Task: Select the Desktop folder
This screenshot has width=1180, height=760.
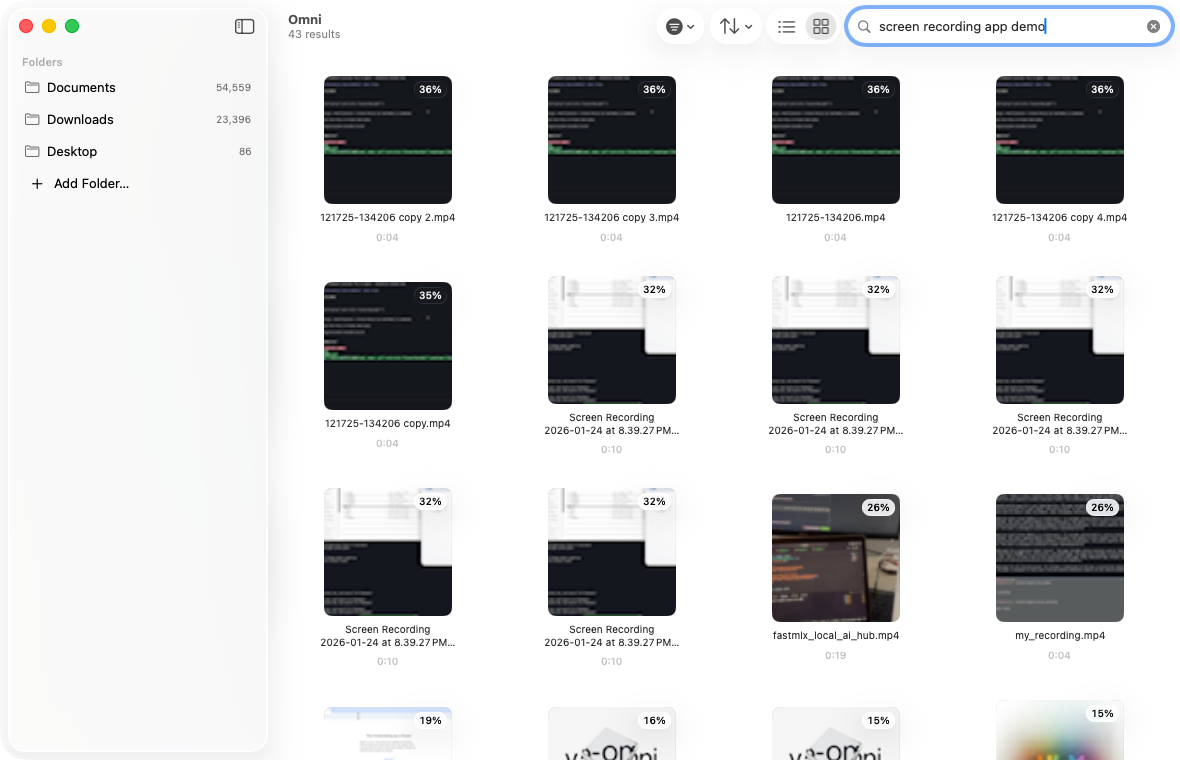Action: click(x=138, y=151)
